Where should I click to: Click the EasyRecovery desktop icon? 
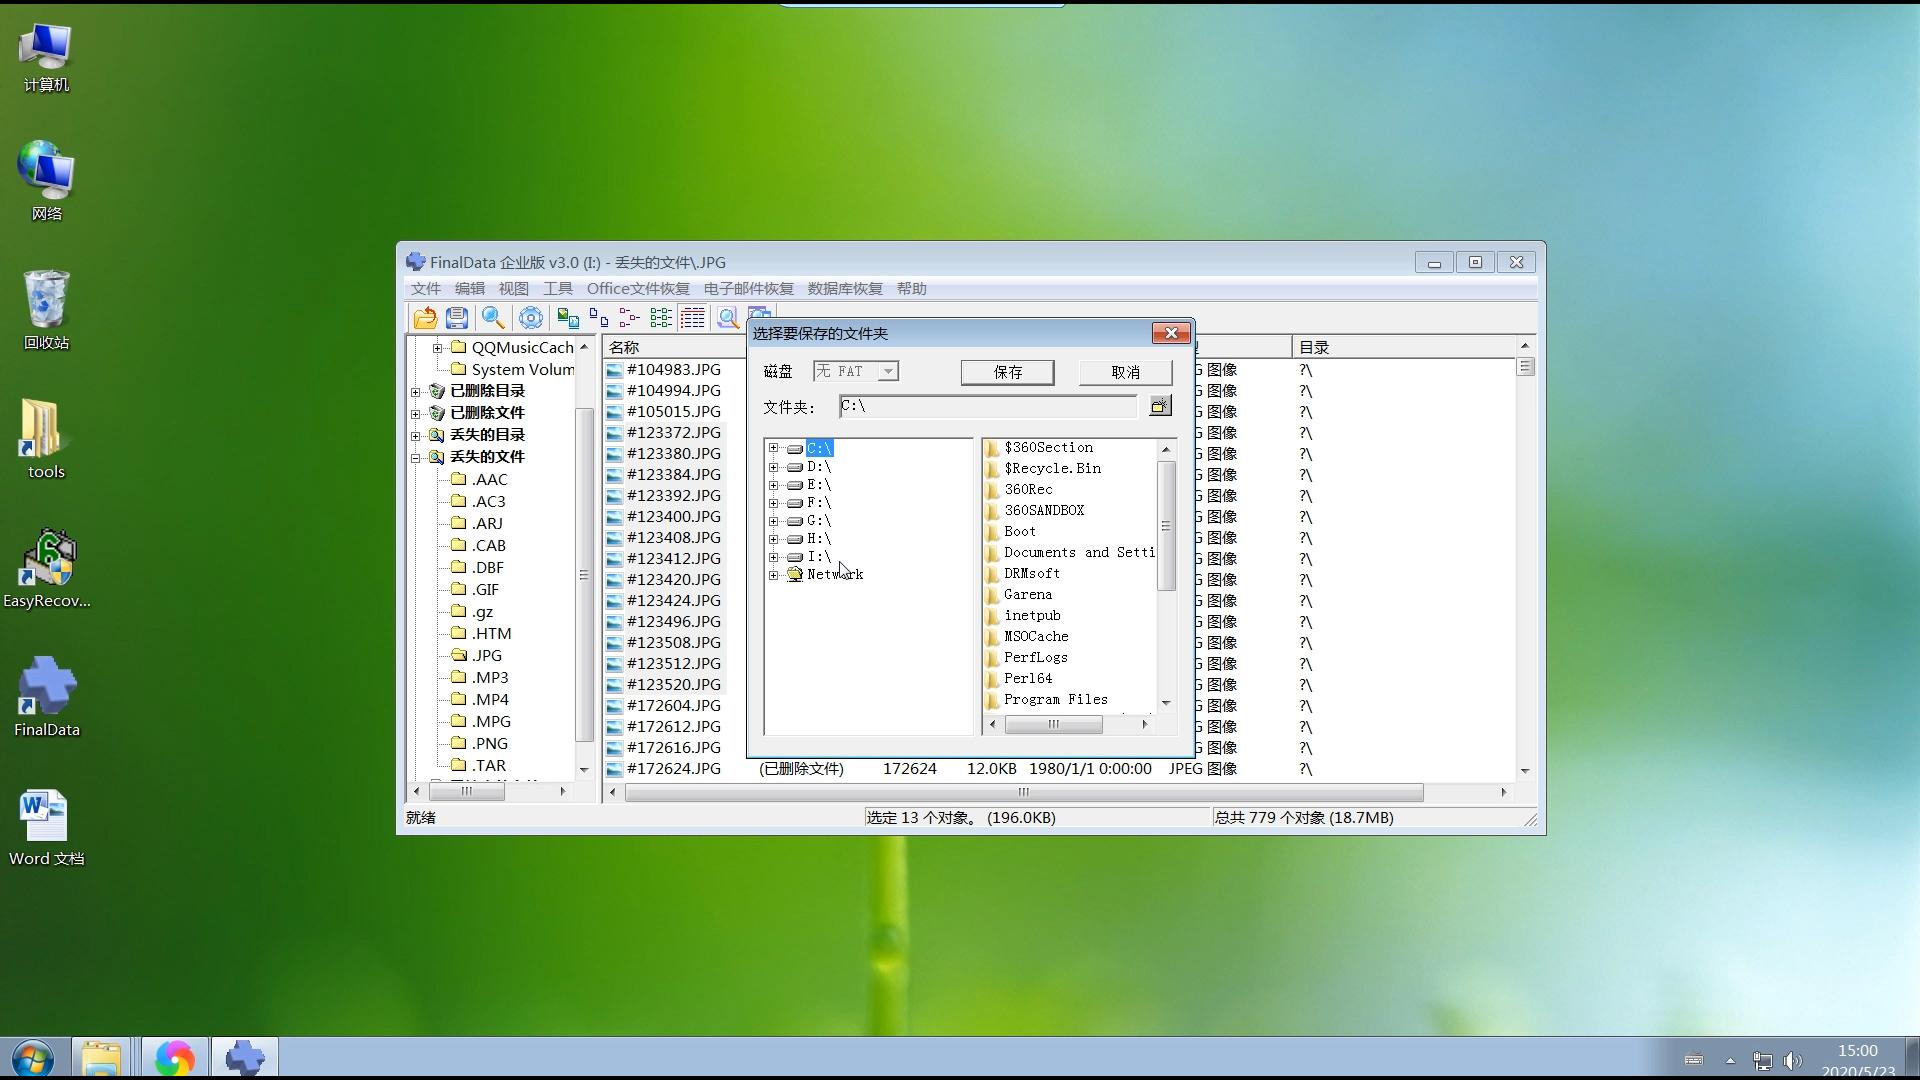[46, 566]
